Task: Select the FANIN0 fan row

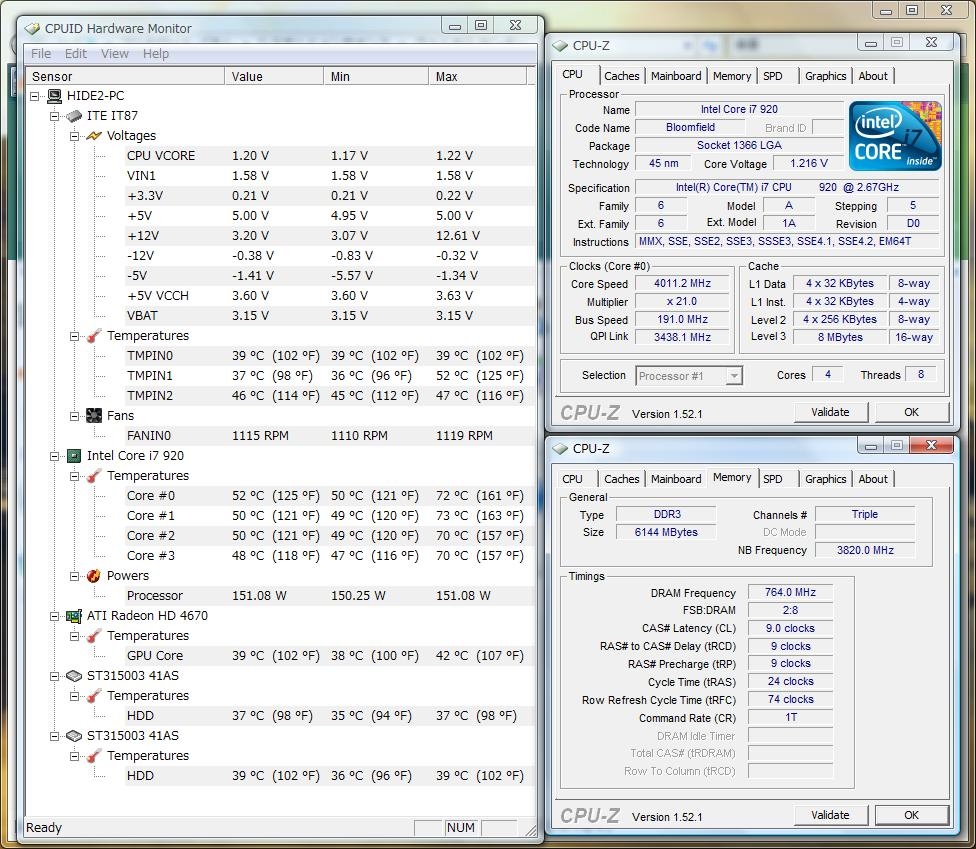Action: [x=330, y=436]
